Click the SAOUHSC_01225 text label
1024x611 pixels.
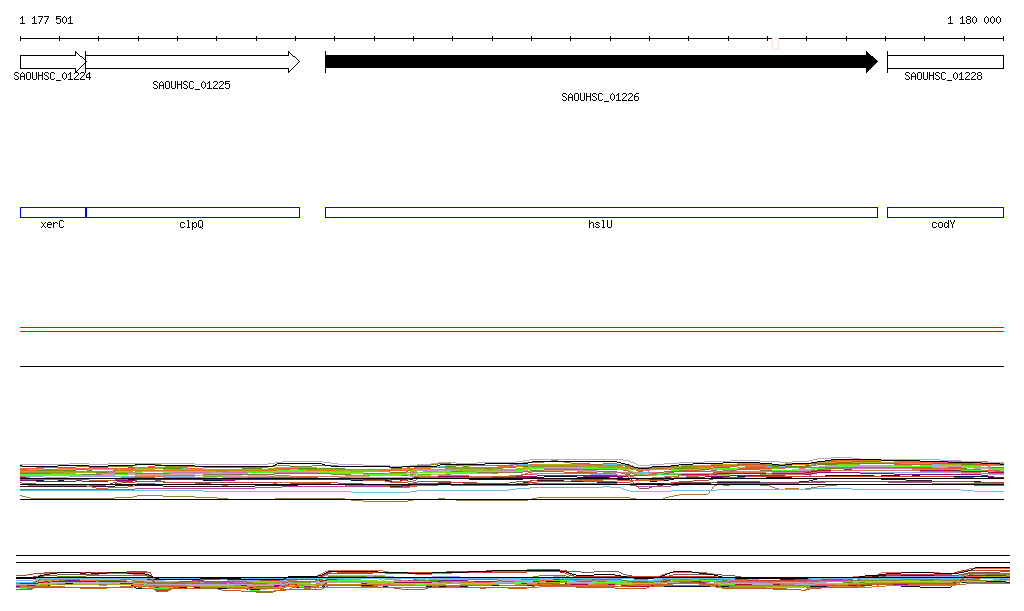click(x=191, y=86)
